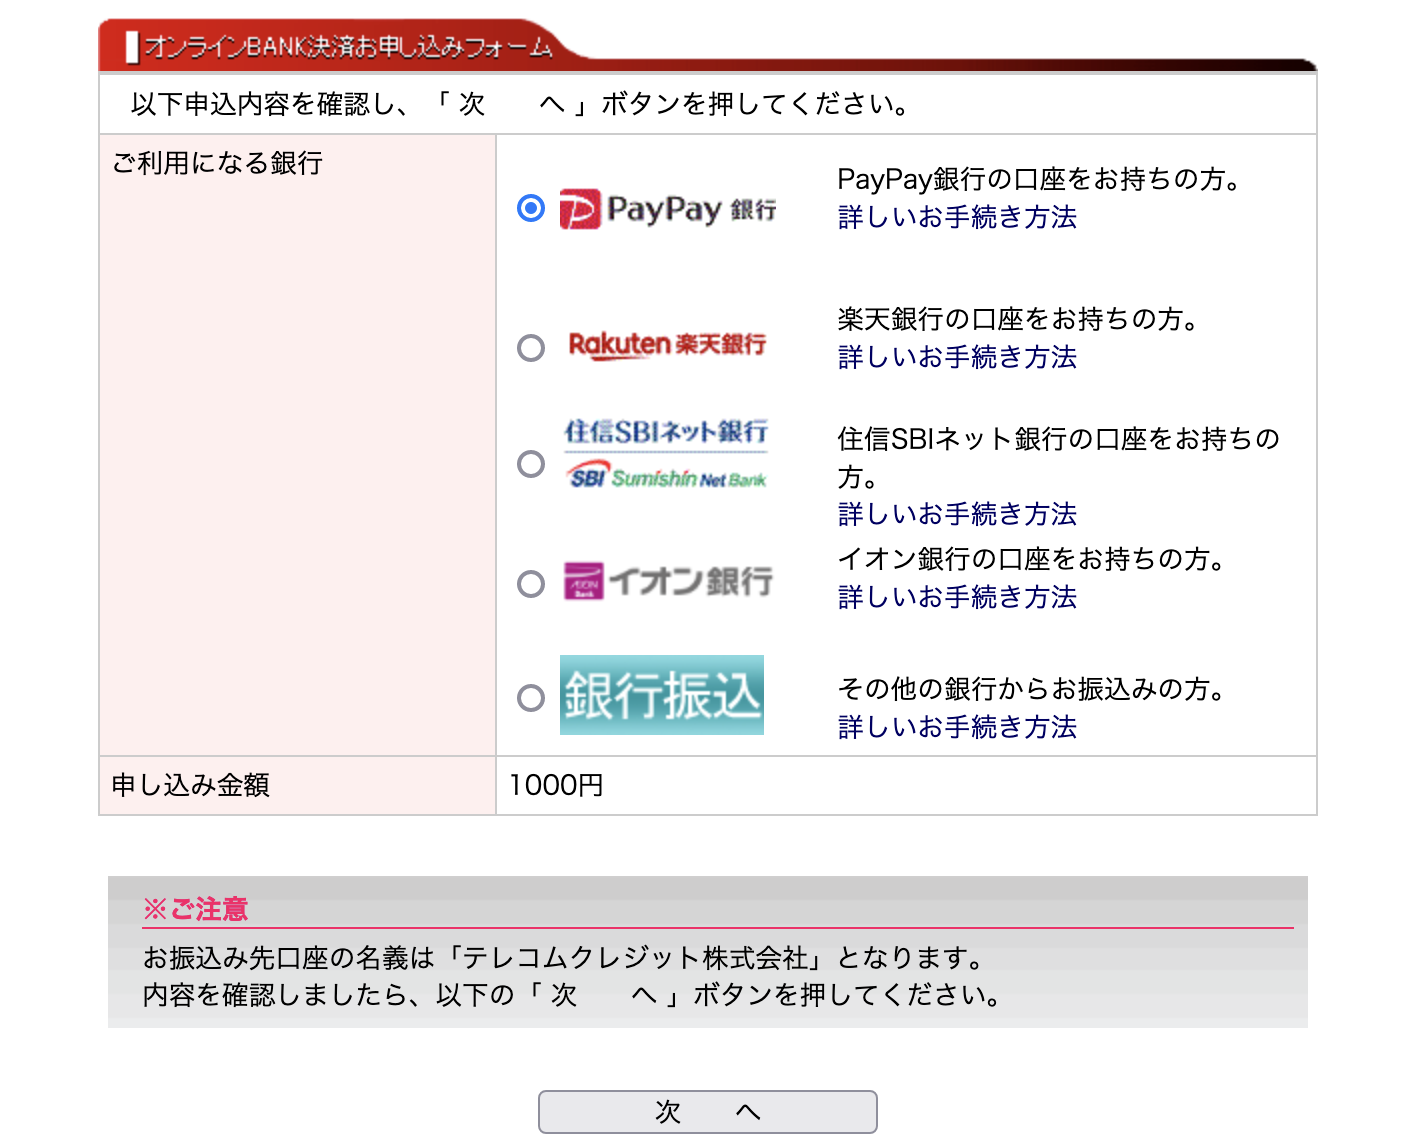The width and height of the screenshot is (1428, 1139).
Task: Select the Rakuten 楽天銀行 radio button
Action: [x=531, y=348]
